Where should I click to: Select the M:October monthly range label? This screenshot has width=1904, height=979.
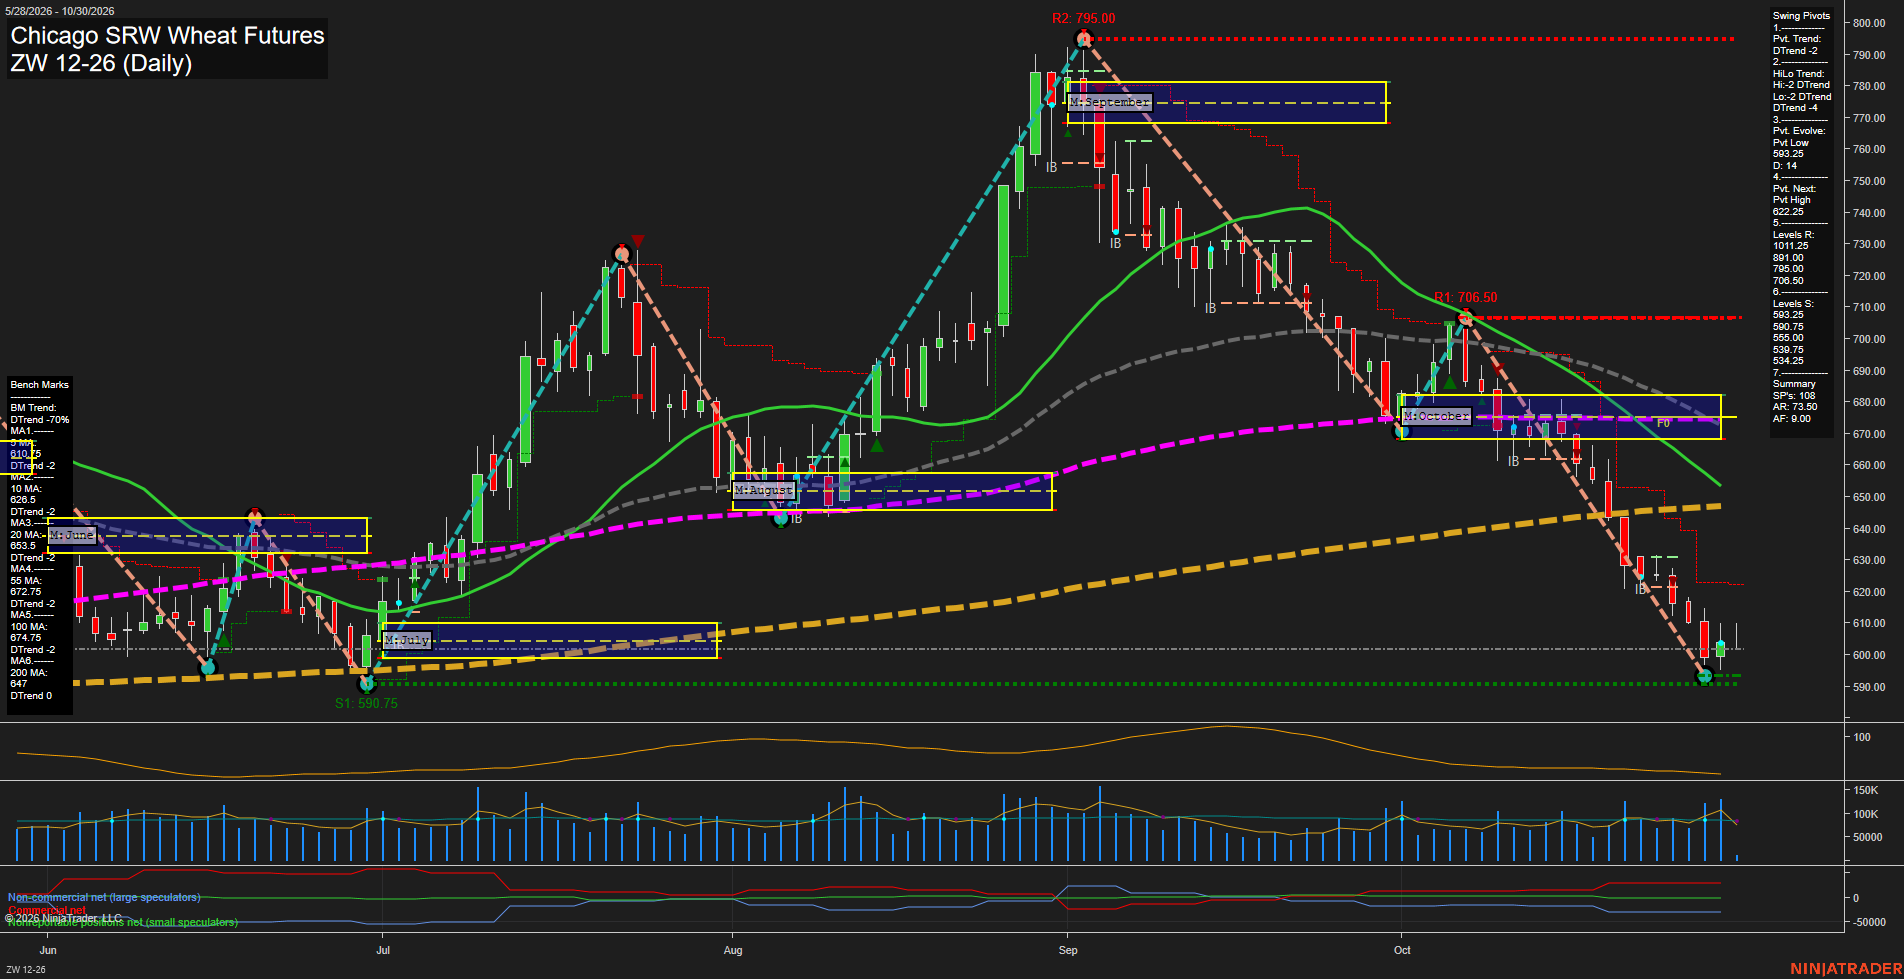pyautogui.click(x=1437, y=416)
